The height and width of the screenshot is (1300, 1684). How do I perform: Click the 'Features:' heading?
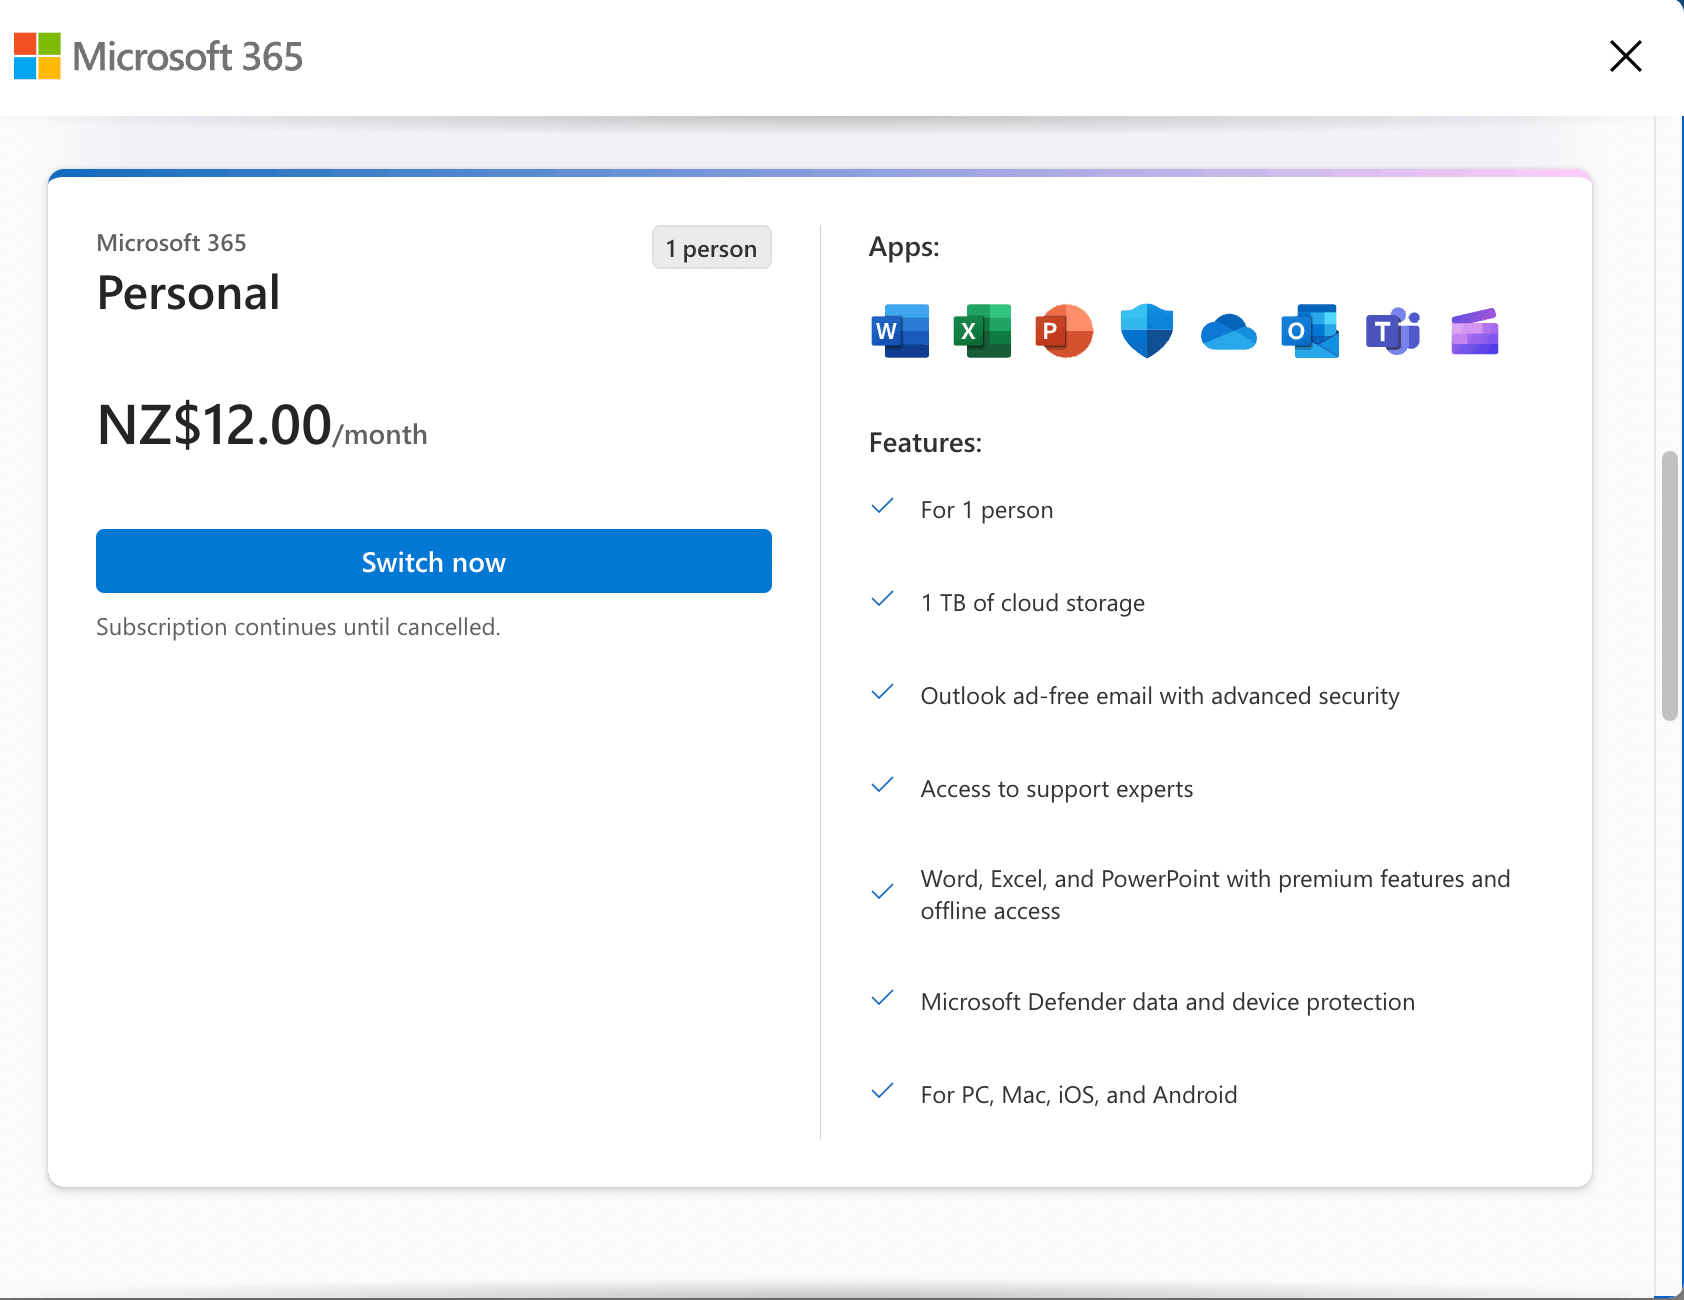(925, 443)
